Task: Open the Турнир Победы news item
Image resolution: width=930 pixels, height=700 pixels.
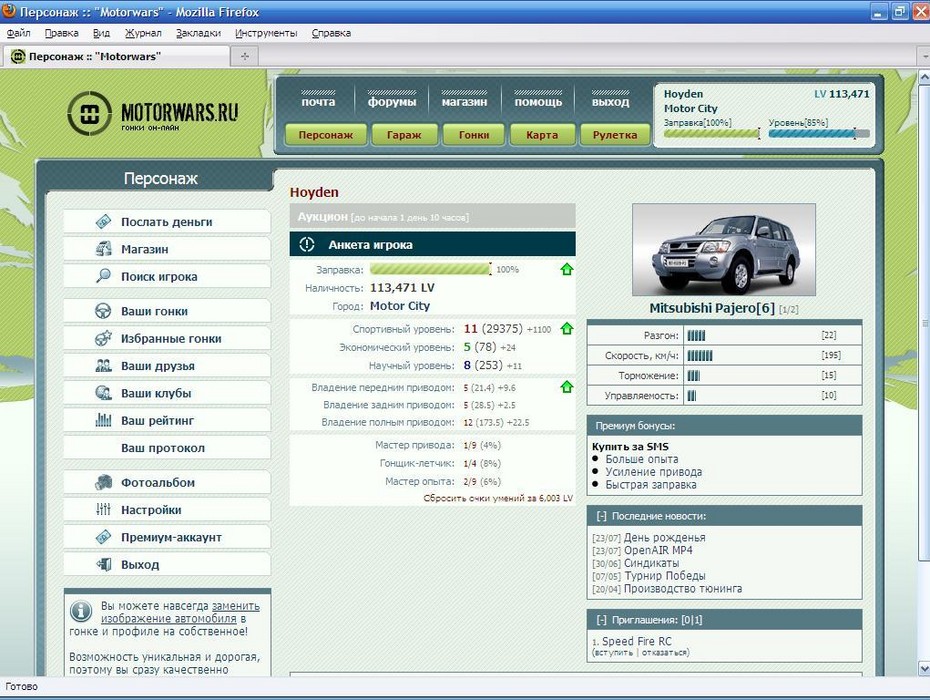Action: [x=664, y=575]
